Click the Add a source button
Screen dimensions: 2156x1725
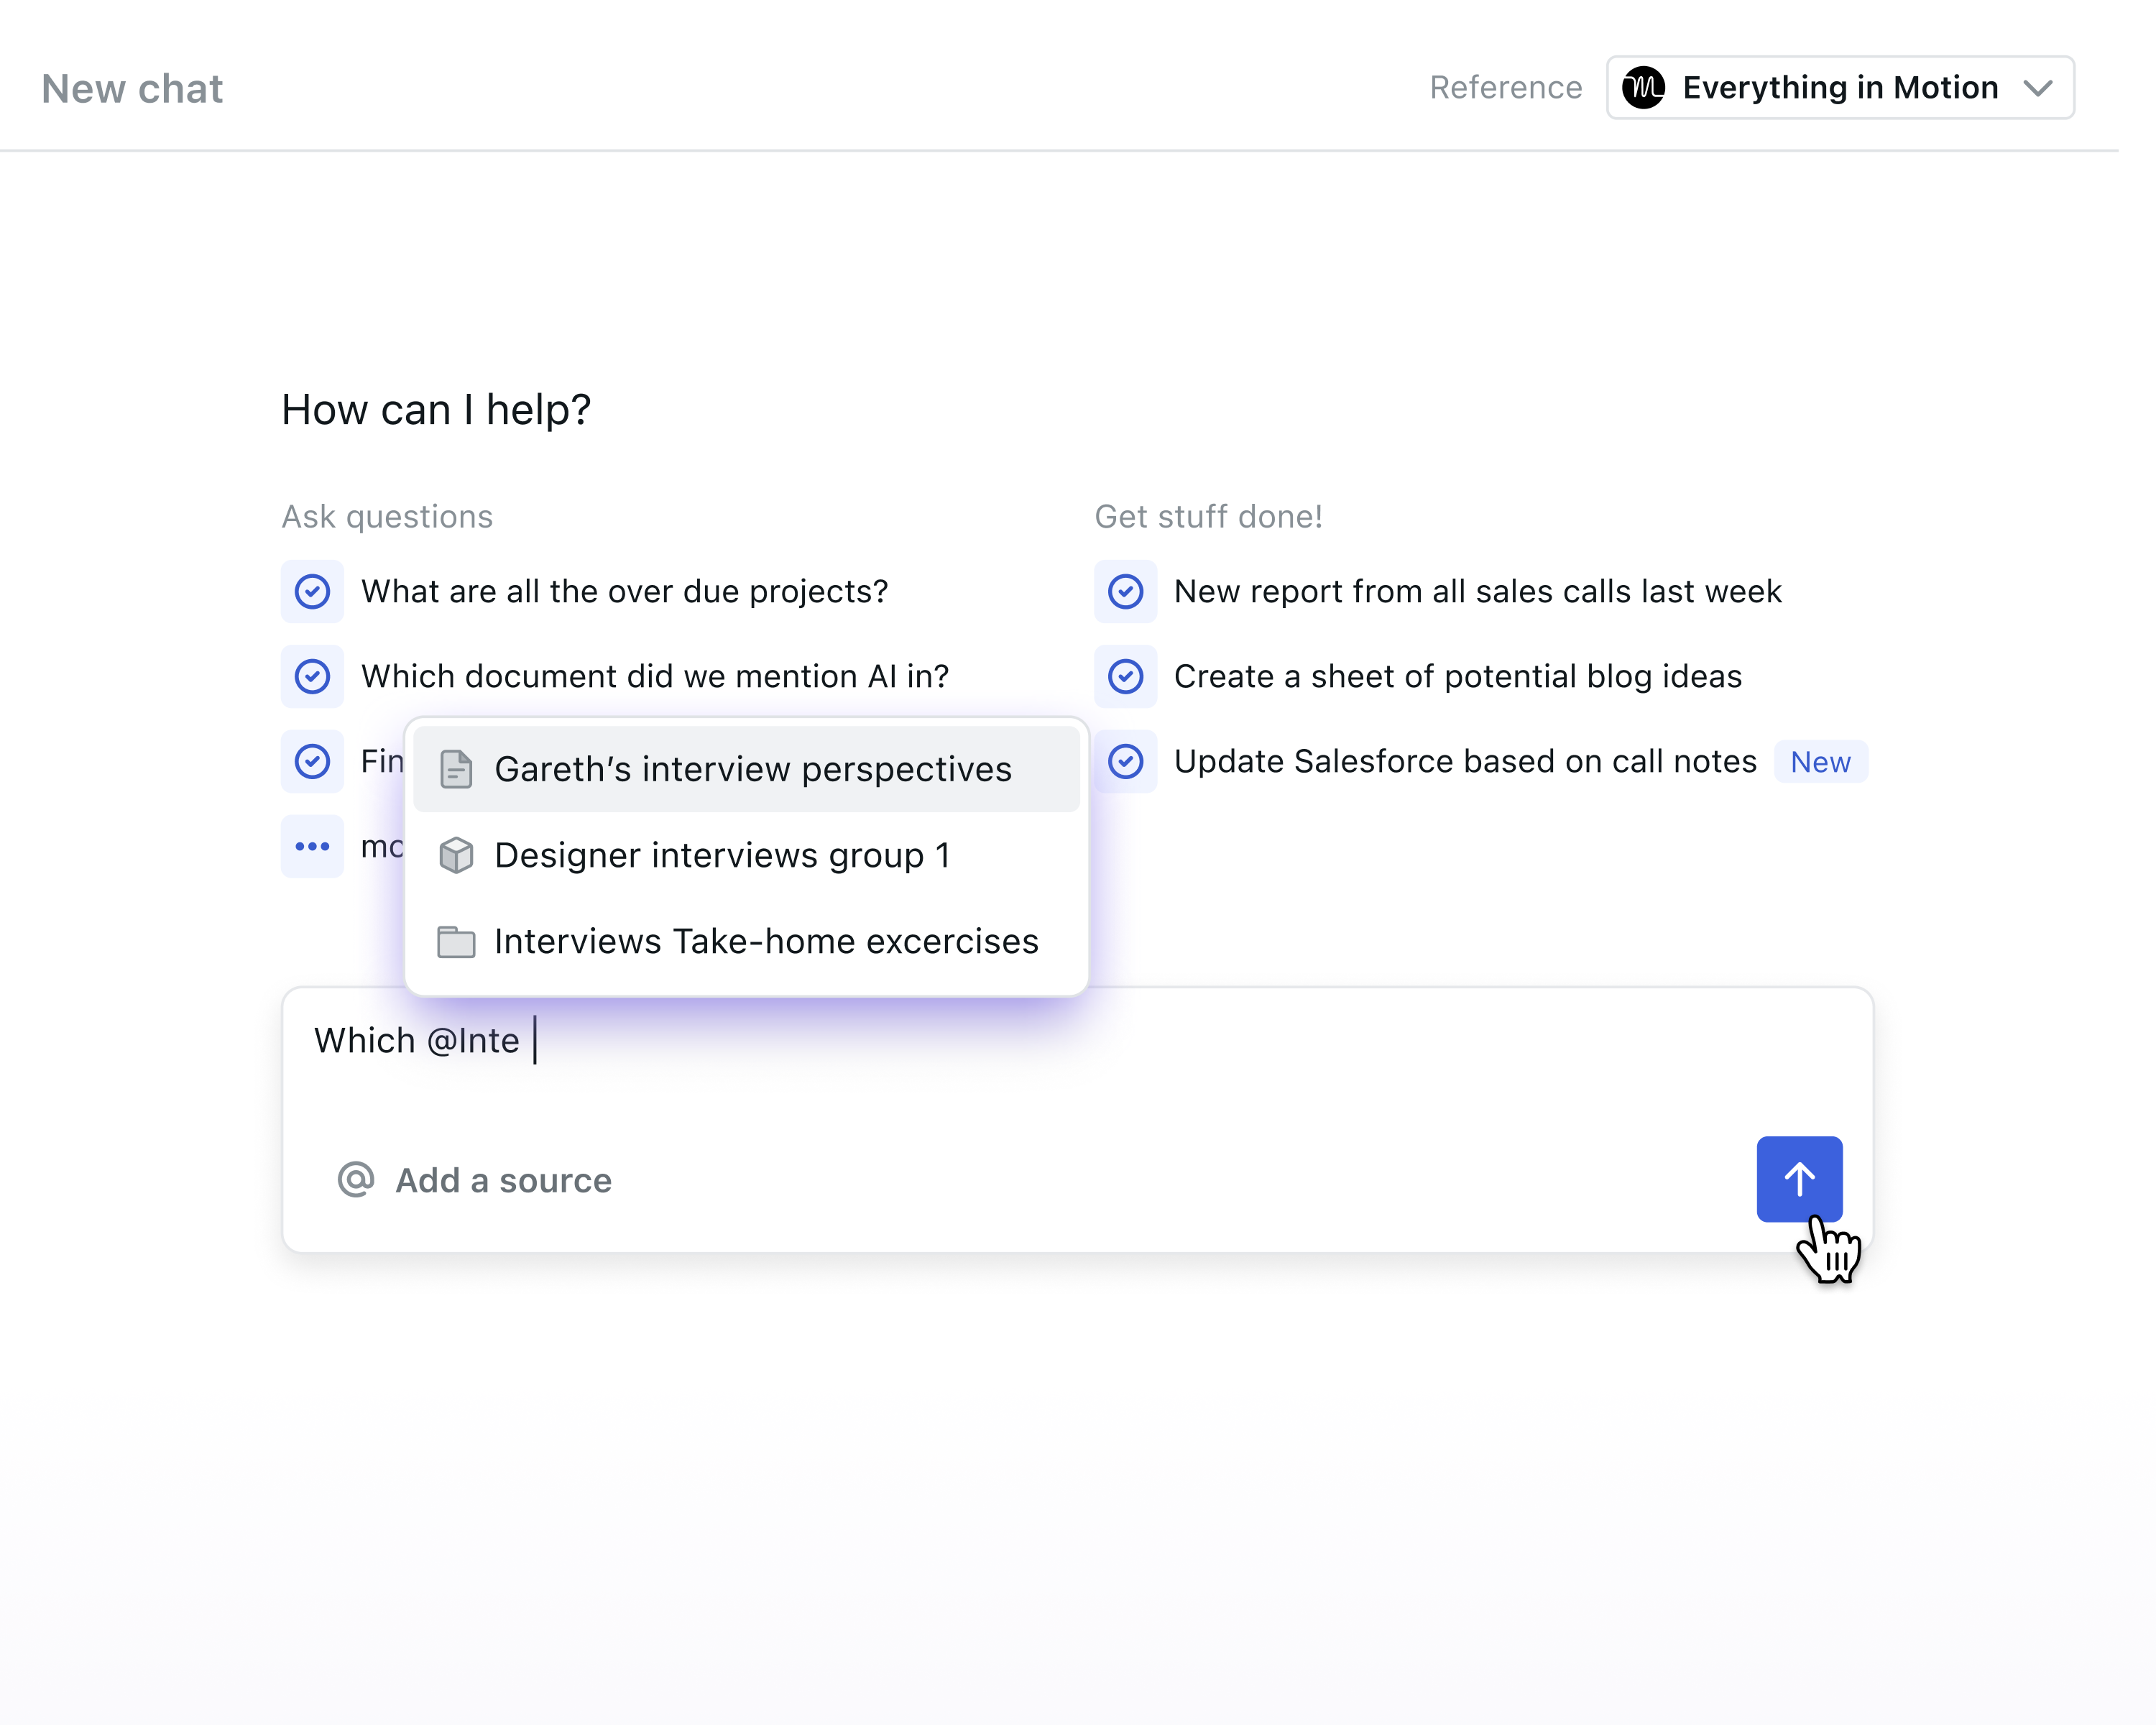click(475, 1180)
